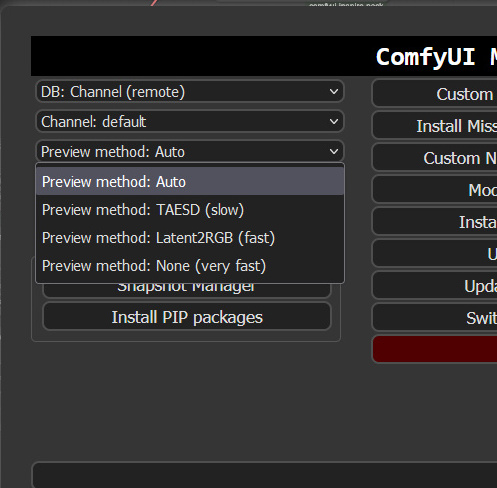The width and height of the screenshot is (497, 488).
Task: Select Preview method: Auto option
Action: pyautogui.click(x=190, y=182)
